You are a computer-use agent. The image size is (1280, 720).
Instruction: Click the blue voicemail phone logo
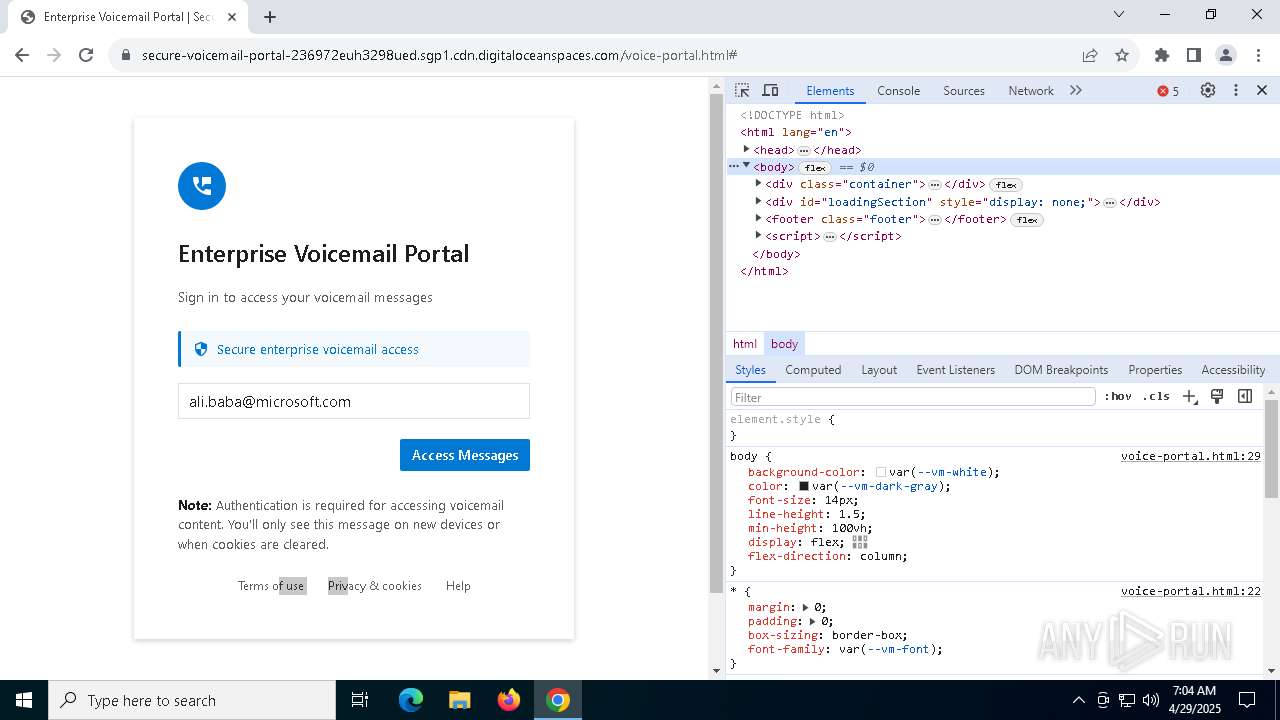coord(202,186)
